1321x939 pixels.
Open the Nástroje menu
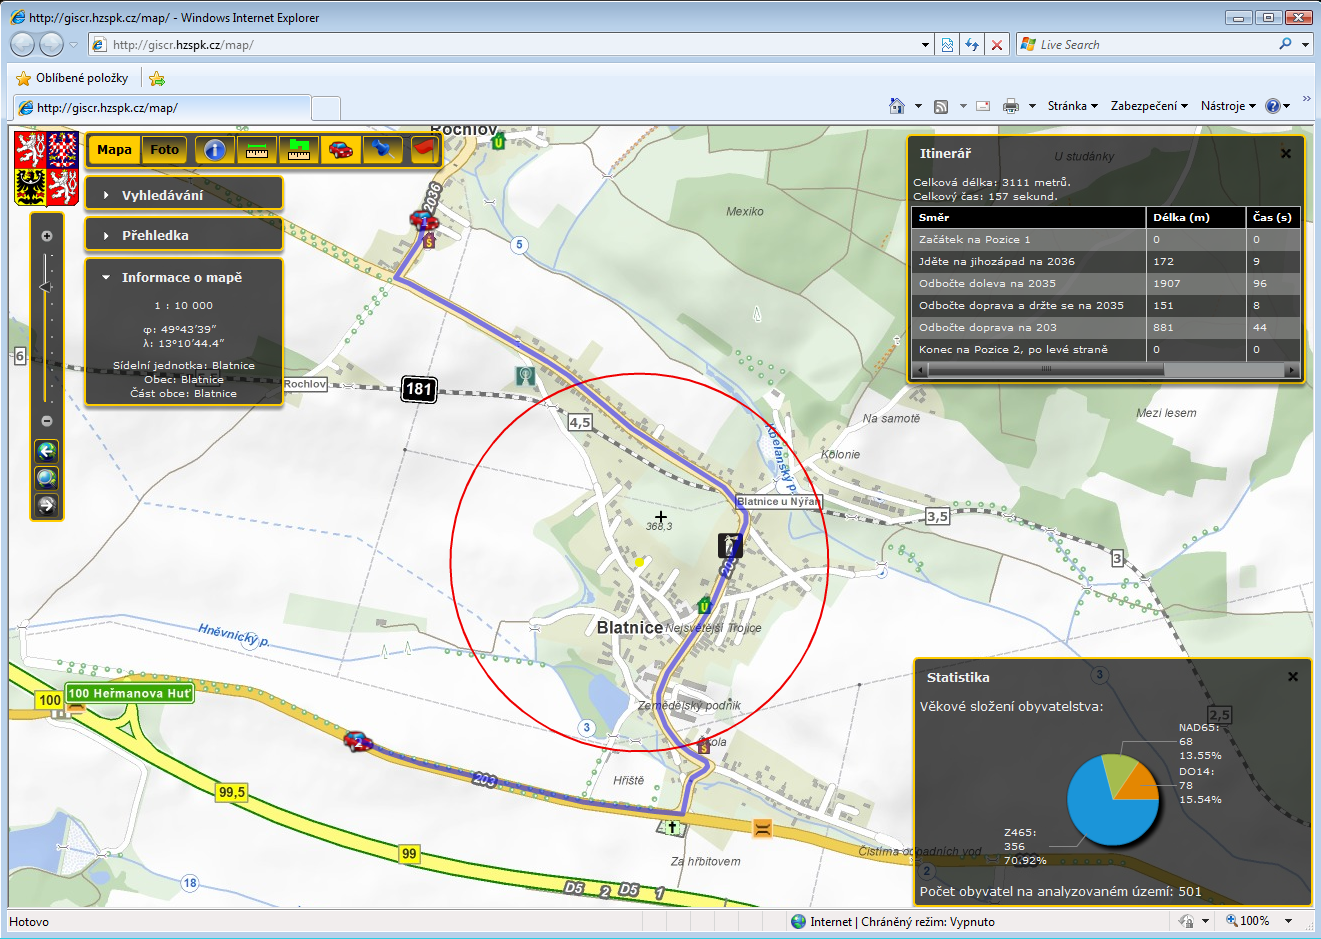1227,106
